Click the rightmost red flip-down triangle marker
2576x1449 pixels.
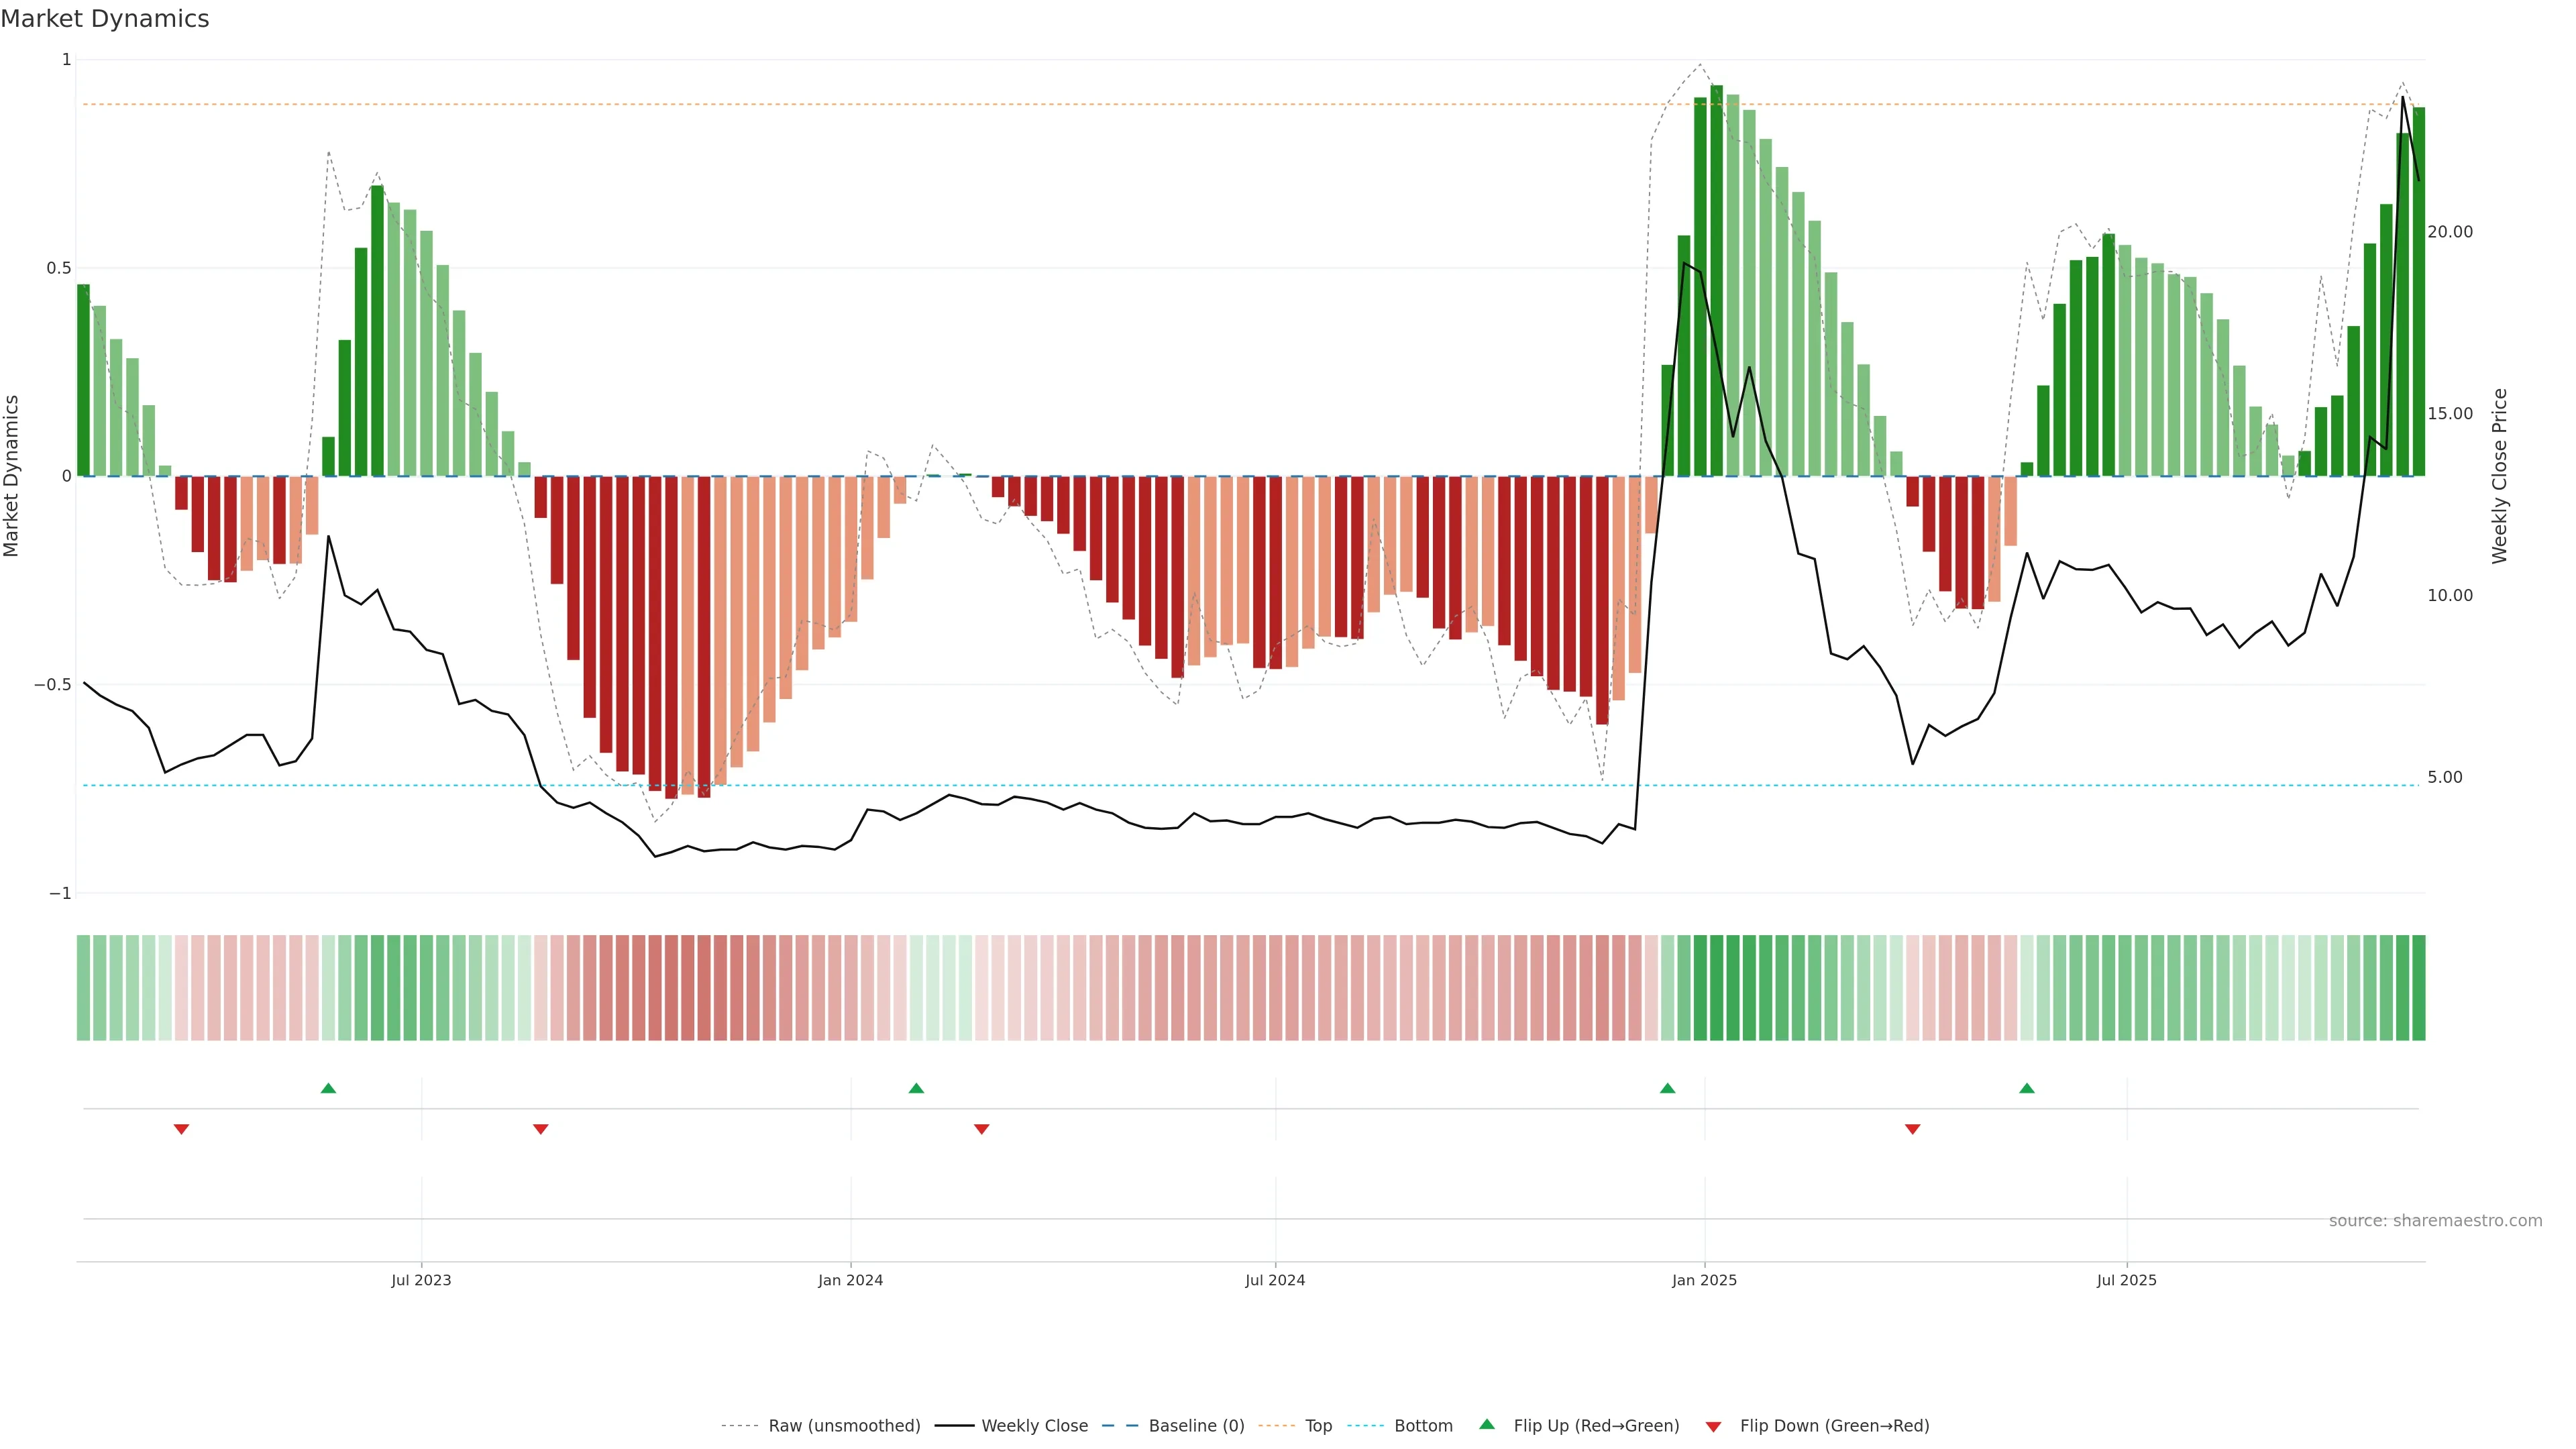(1913, 1129)
